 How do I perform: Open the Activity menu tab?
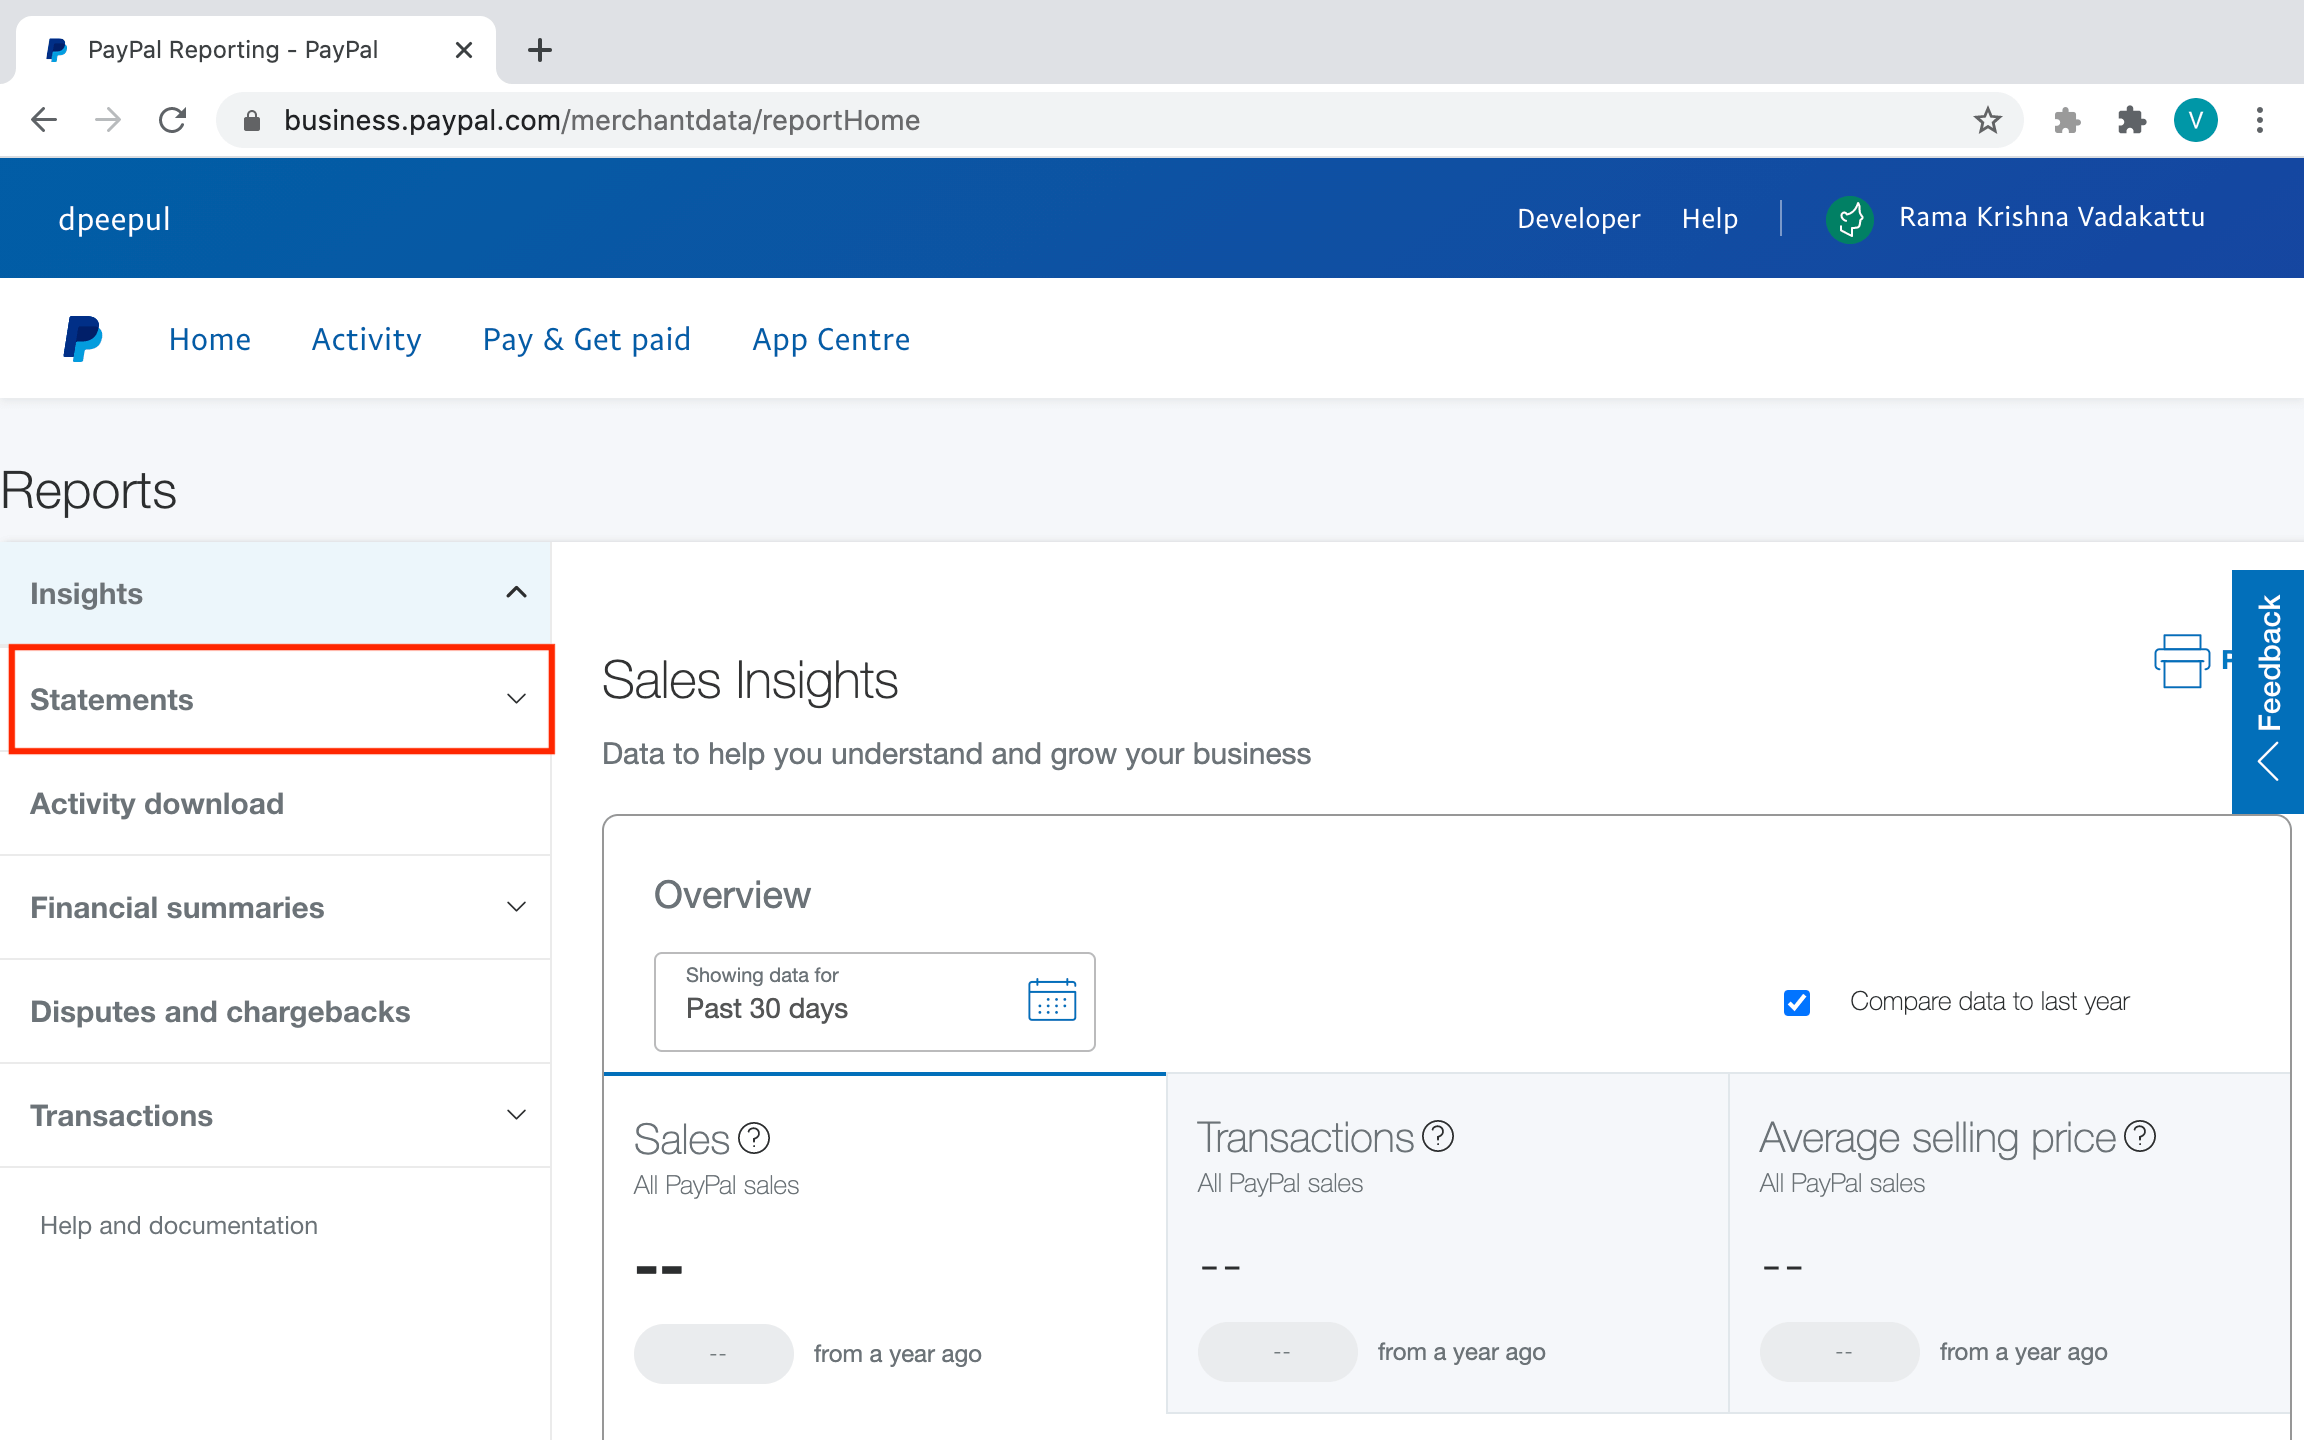(x=365, y=338)
